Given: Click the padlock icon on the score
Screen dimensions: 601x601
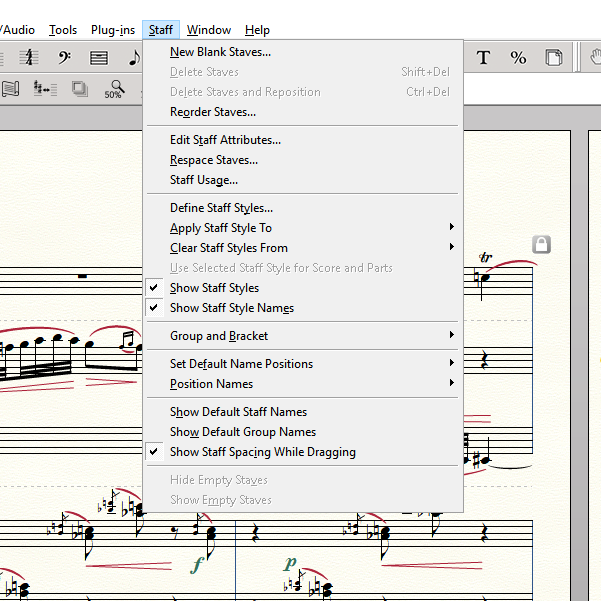Looking at the screenshot, I should pyautogui.click(x=541, y=244).
